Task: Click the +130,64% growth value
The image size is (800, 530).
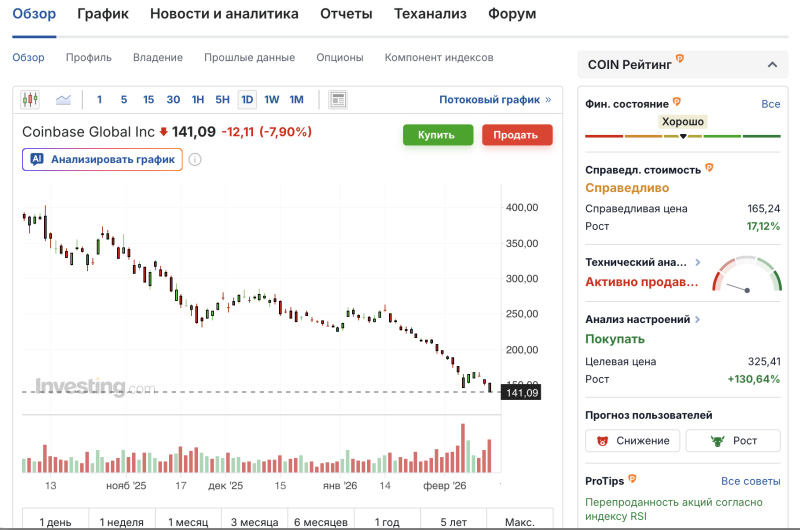Action: click(x=754, y=379)
